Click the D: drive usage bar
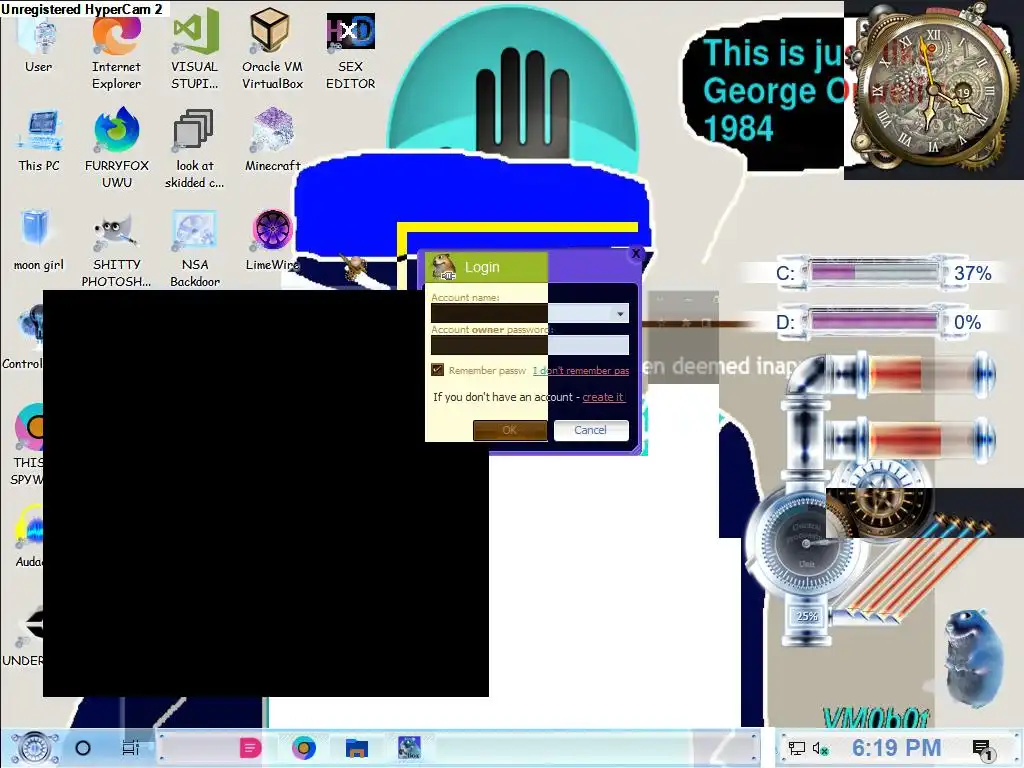Viewport: 1024px width, 768px height. 874,321
